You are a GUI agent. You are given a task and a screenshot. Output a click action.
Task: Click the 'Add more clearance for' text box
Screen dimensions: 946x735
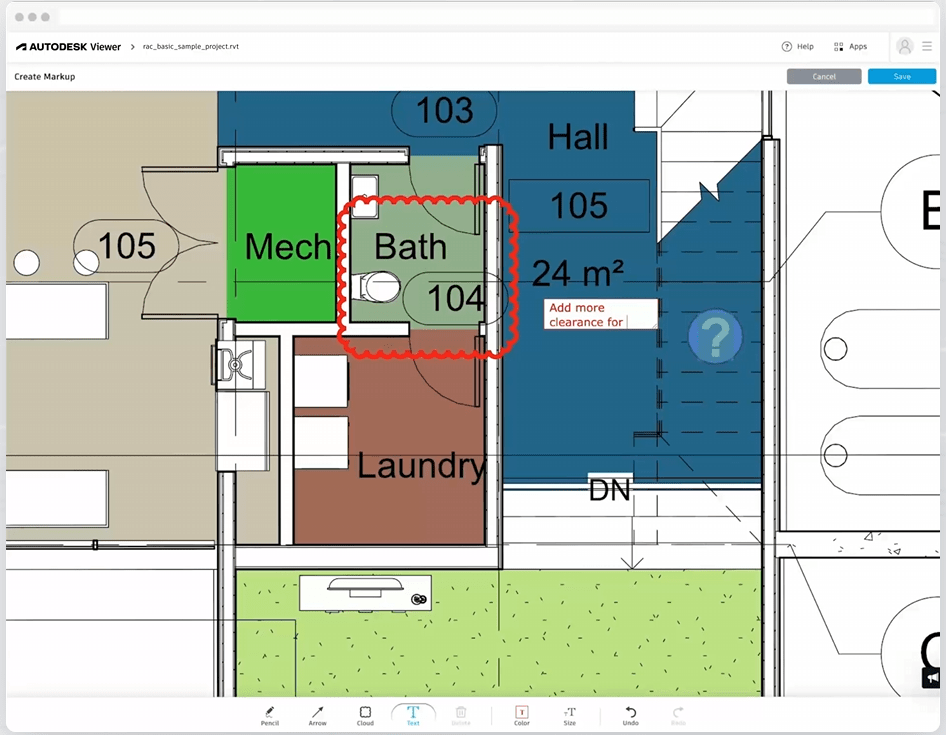tap(600, 314)
